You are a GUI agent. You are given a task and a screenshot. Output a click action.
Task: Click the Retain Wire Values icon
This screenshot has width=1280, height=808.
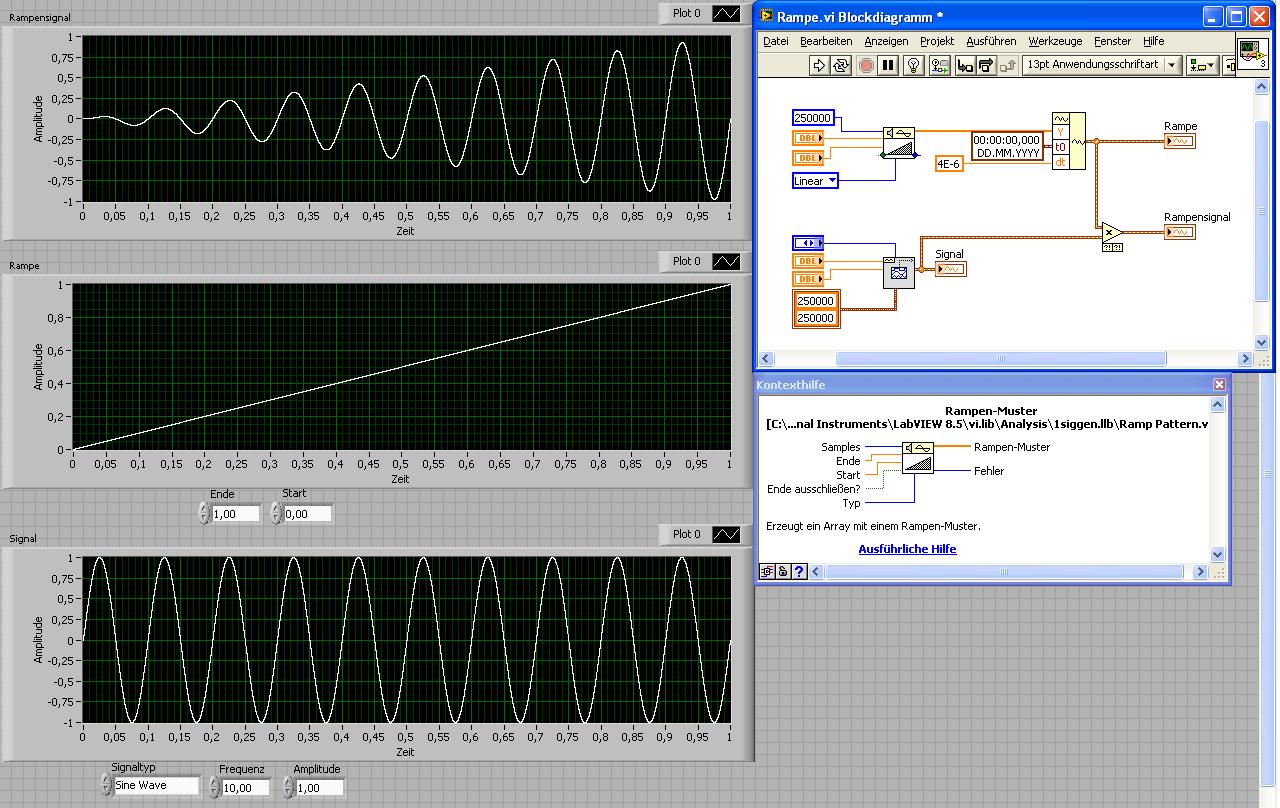[939, 66]
